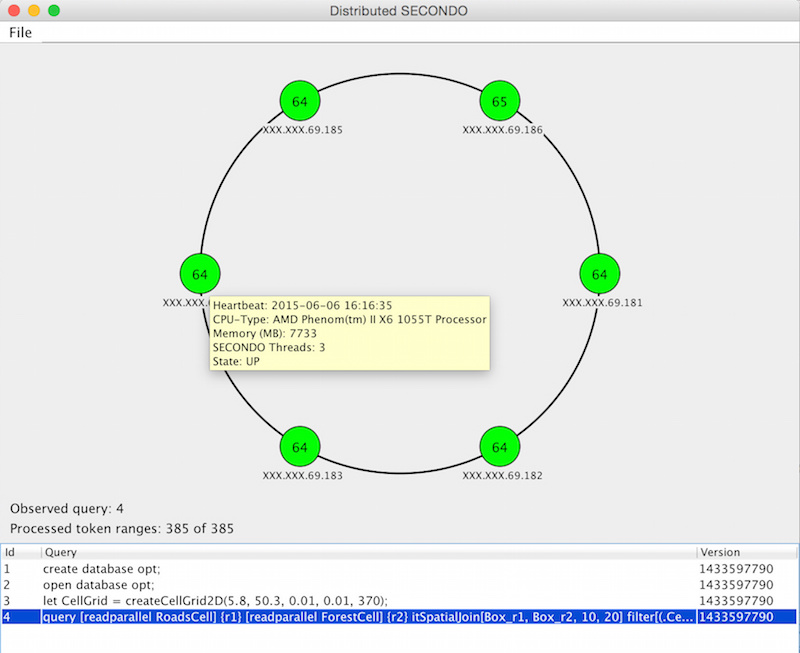Click the 'Processed token ranges' progress text
800x653 pixels.
pyautogui.click(x=121, y=528)
